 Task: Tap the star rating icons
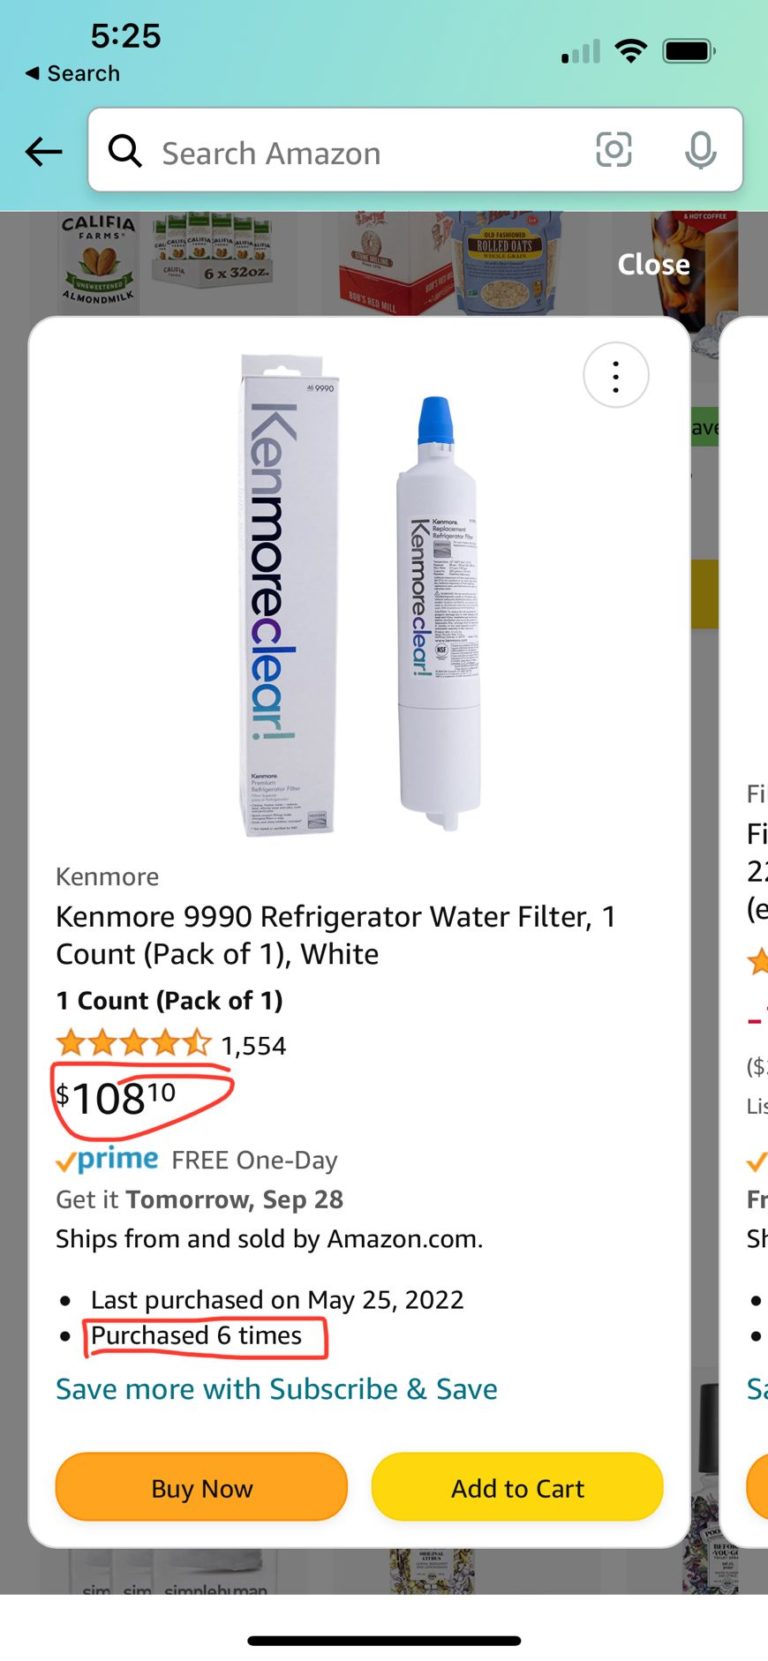(134, 1045)
